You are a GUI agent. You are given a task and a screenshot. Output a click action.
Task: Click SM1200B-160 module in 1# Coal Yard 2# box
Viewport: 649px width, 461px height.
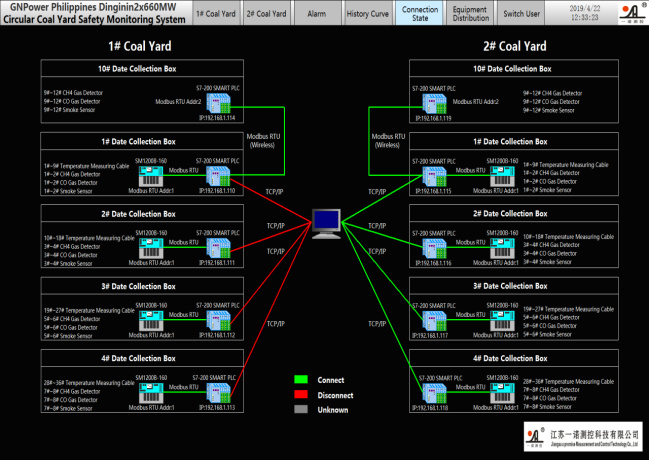point(151,248)
